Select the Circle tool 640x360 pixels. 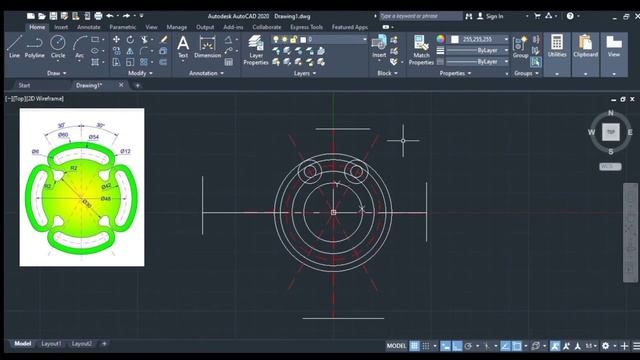58,47
